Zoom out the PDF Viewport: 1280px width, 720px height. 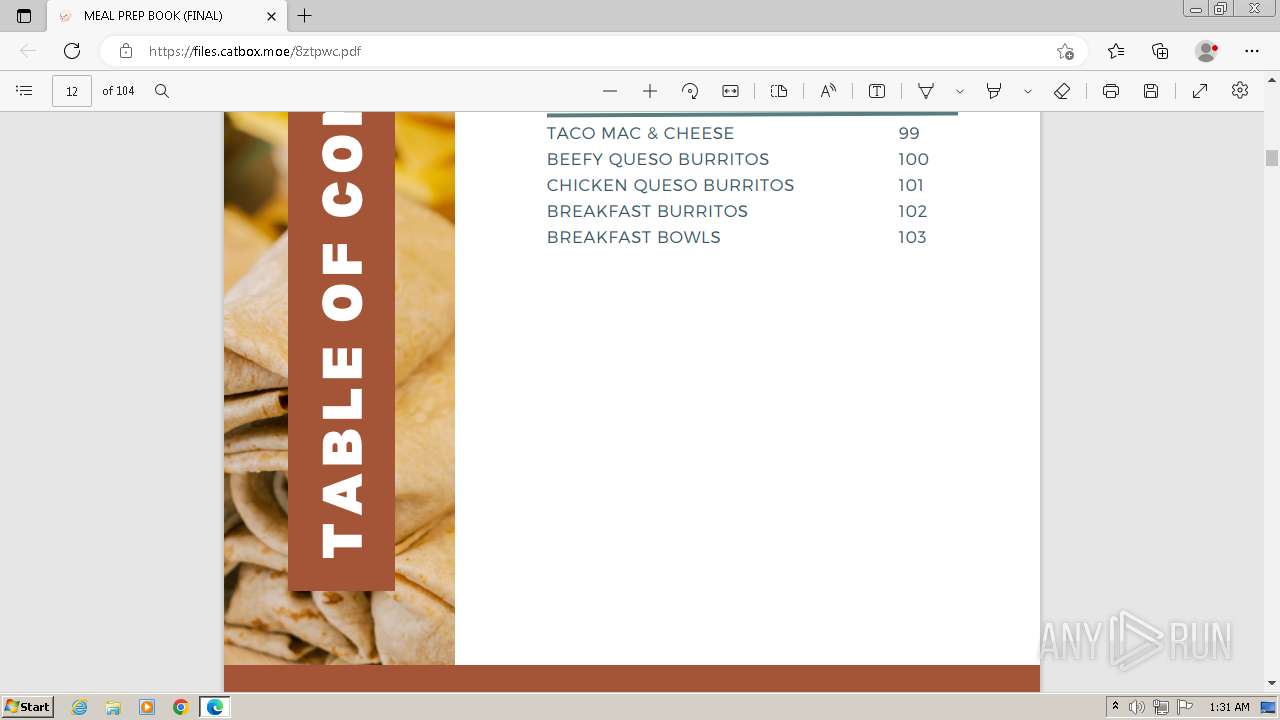pyautogui.click(x=610, y=91)
